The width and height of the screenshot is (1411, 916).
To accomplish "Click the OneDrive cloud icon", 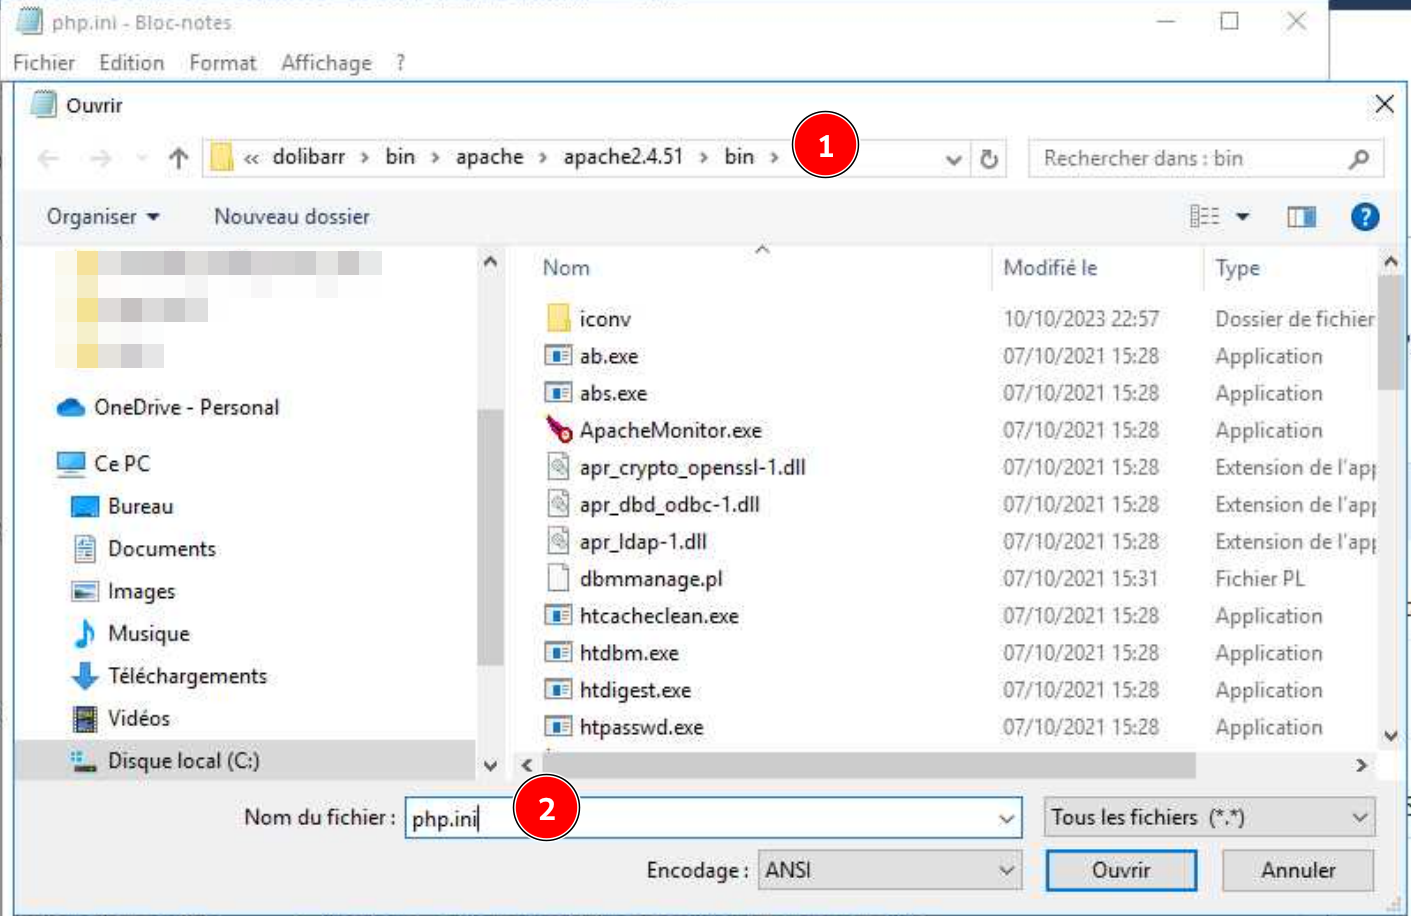I will [71, 408].
